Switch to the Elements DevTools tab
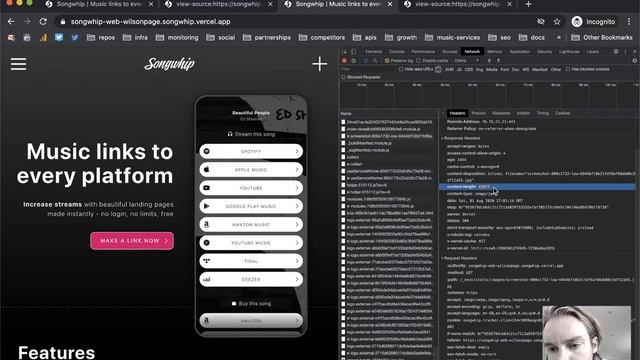 373,52
